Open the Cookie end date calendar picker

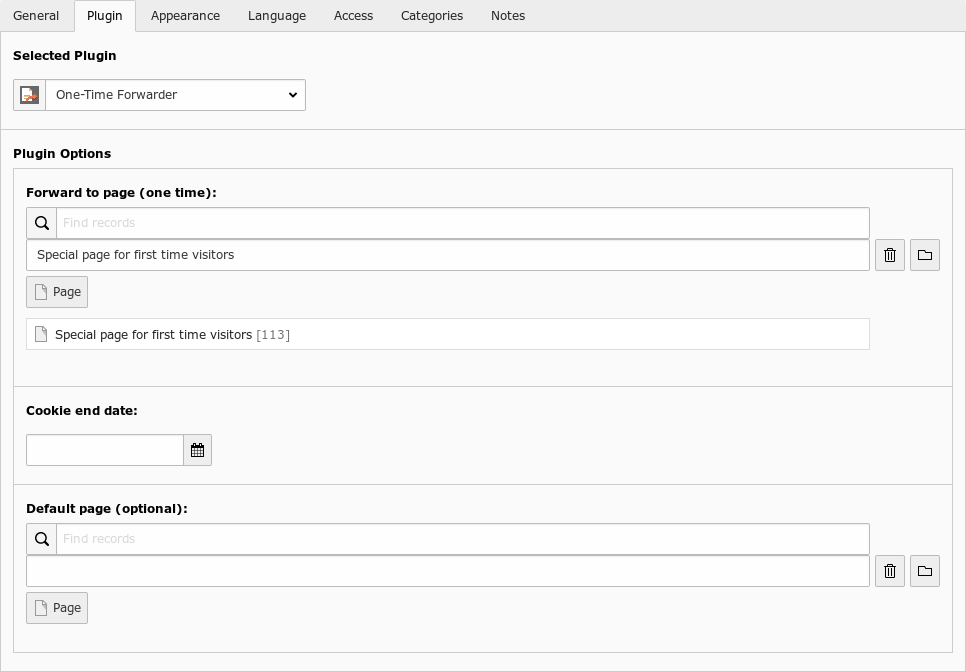[197, 450]
